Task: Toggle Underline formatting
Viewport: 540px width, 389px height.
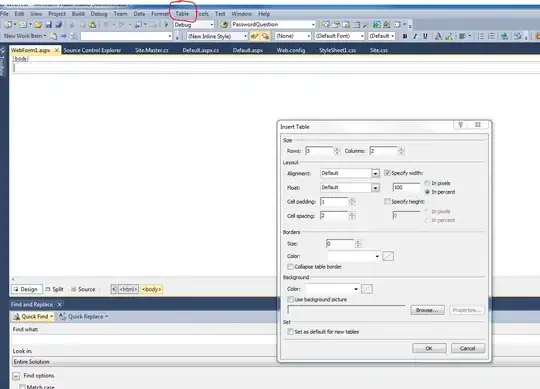Action: tap(425, 36)
